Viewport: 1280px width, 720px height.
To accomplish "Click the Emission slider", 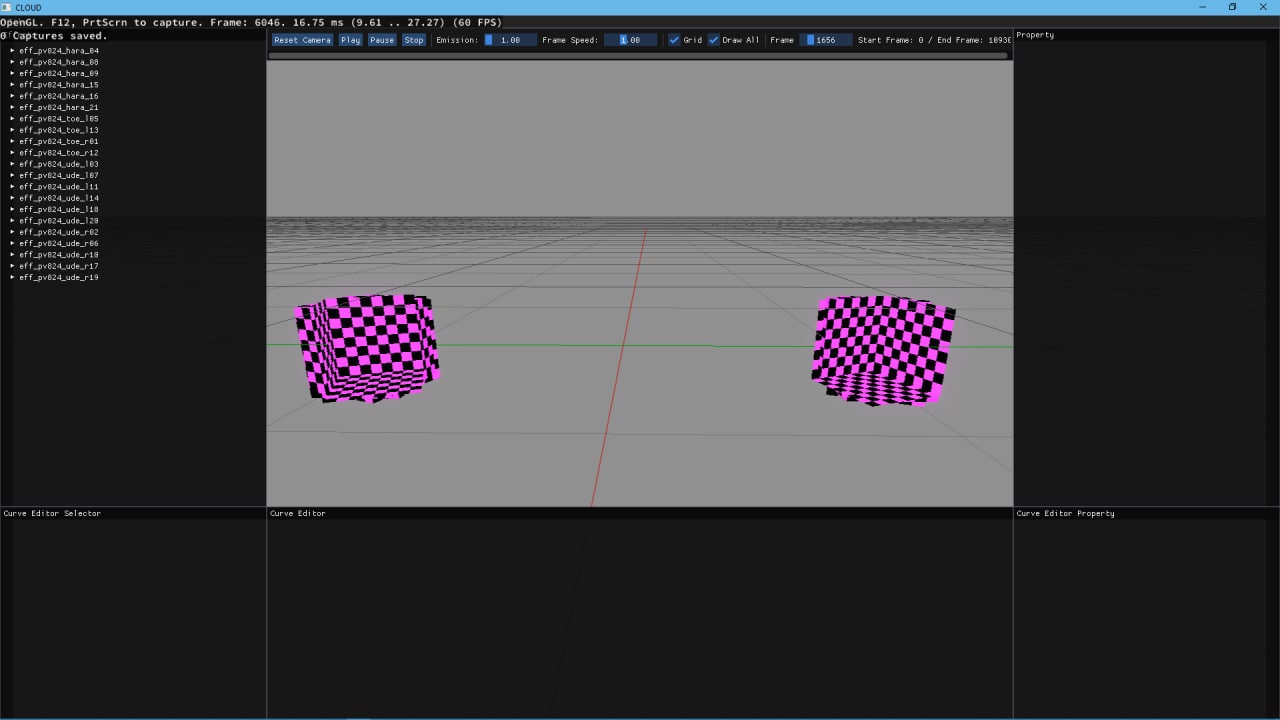I will pyautogui.click(x=510, y=40).
